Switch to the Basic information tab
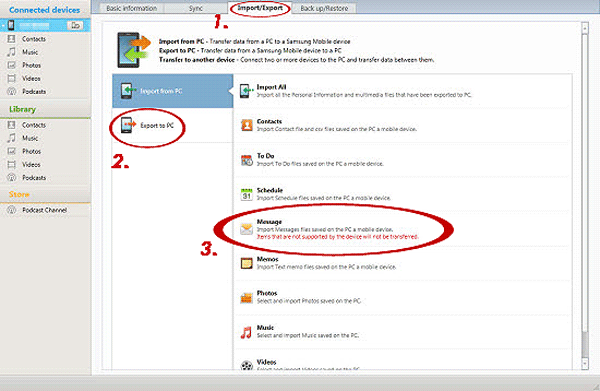The height and width of the screenshot is (391, 600). tap(131, 8)
